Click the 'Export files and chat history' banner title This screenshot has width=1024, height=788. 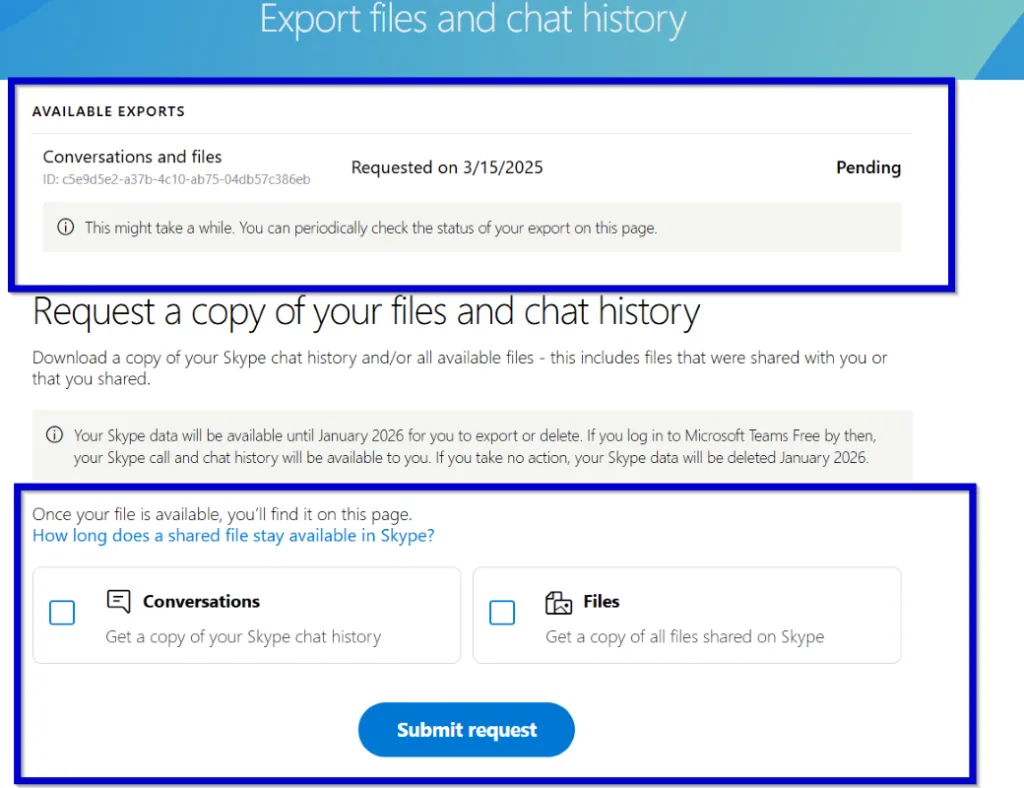pyautogui.click(x=473, y=20)
